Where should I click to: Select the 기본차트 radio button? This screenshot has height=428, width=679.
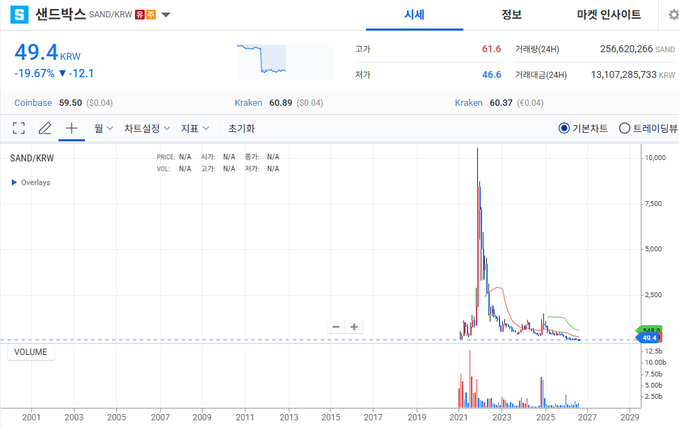pyautogui.click(x=563, y=128)
